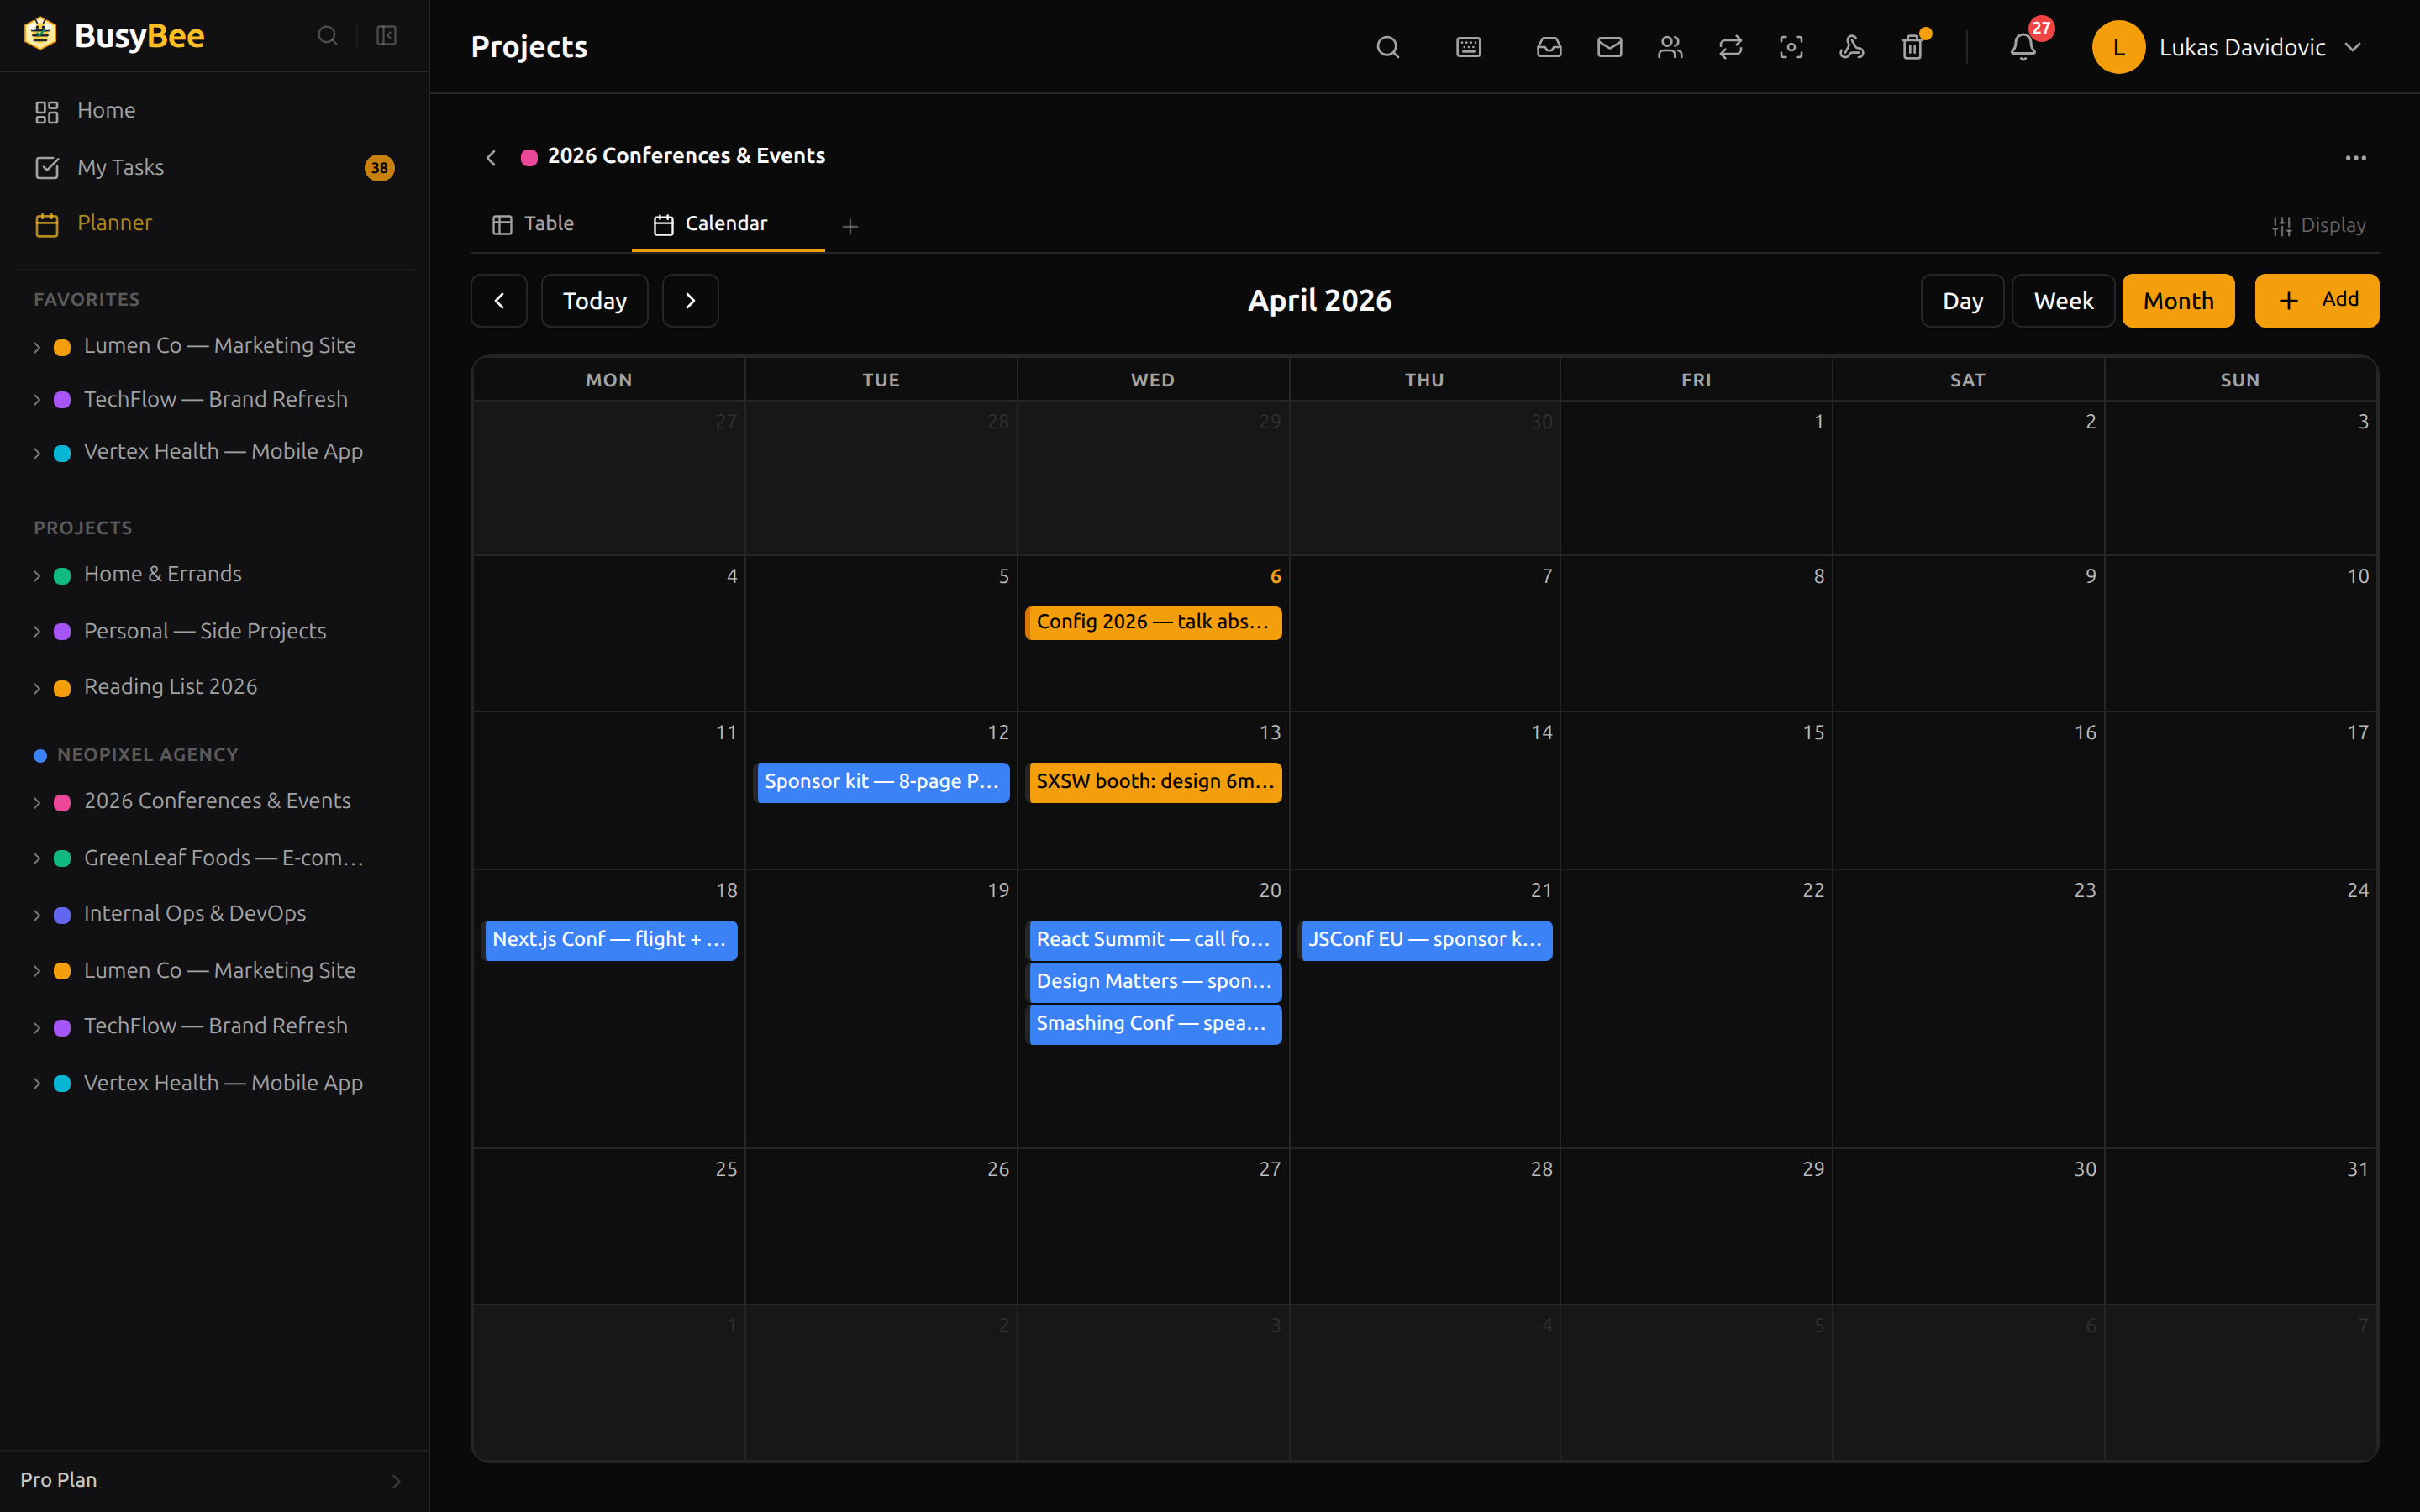Click the plus icon to add a view

pyautogui.click(x=850, y=227)
